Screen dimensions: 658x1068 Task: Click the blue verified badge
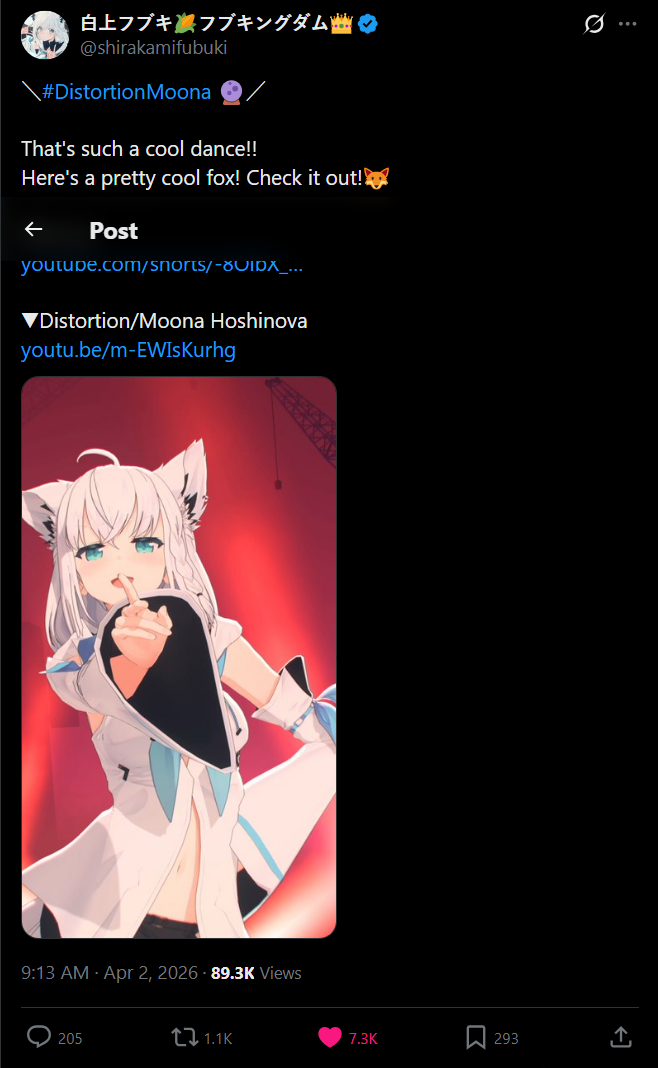coord(368,24)
